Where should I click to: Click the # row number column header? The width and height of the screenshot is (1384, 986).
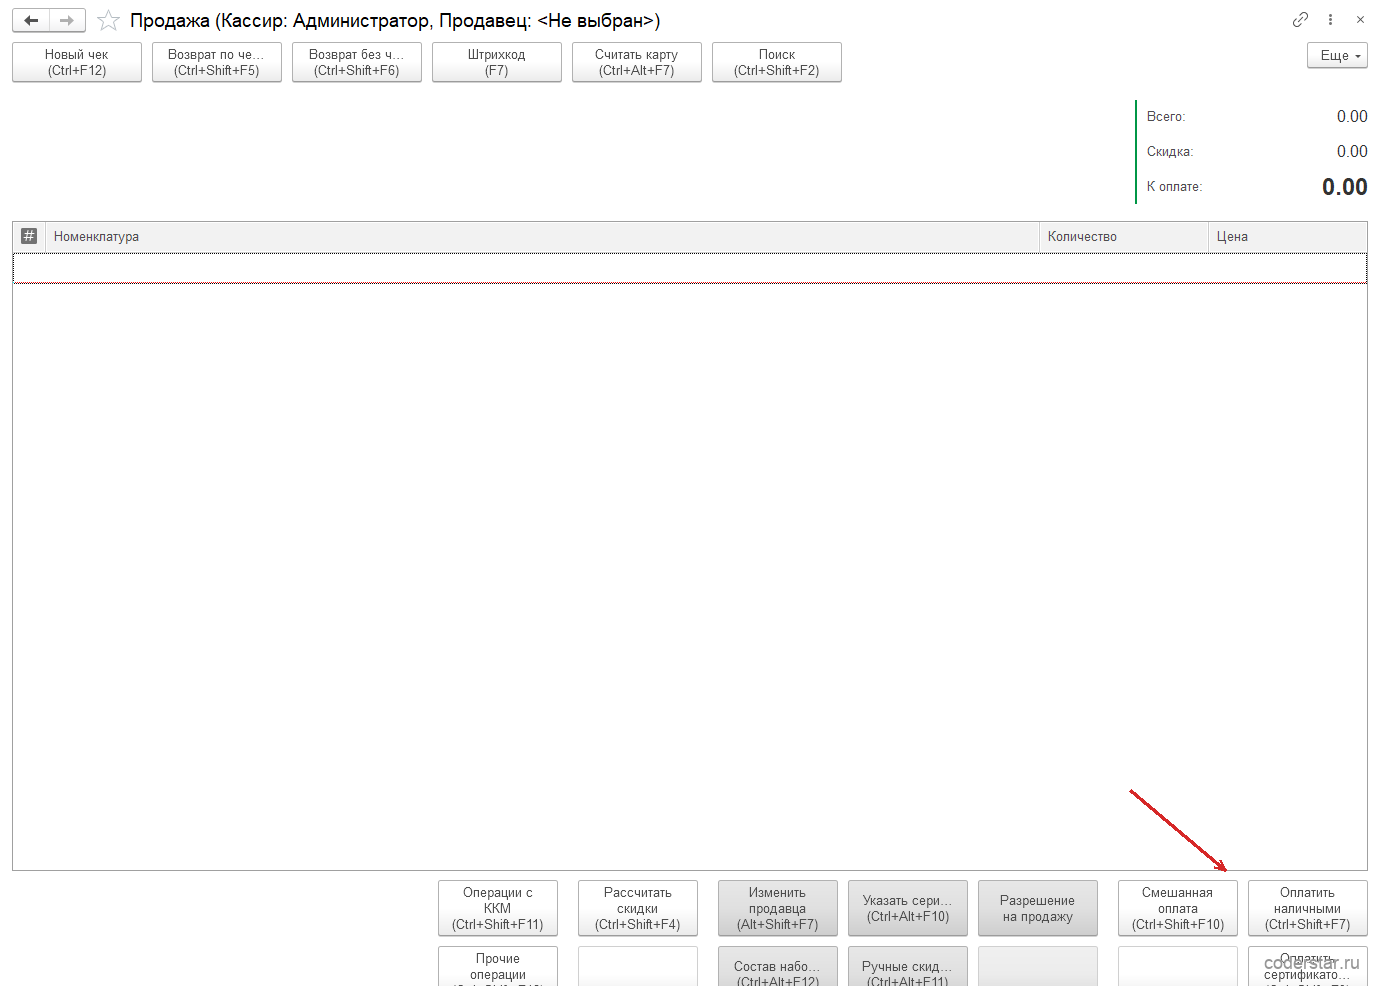coord(29,236)
